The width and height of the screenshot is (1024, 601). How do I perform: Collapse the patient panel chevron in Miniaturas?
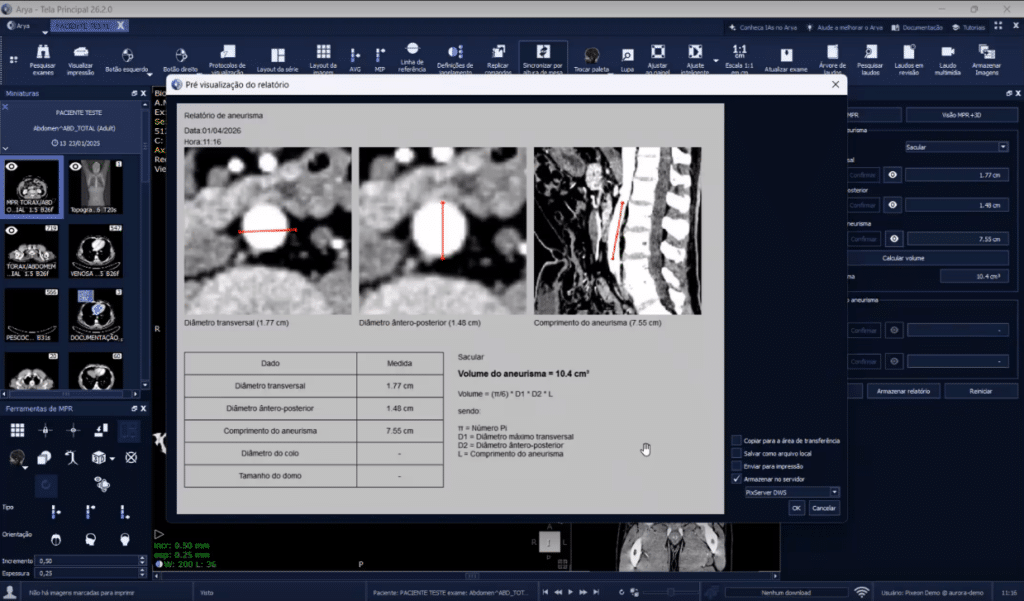[5, 149]
